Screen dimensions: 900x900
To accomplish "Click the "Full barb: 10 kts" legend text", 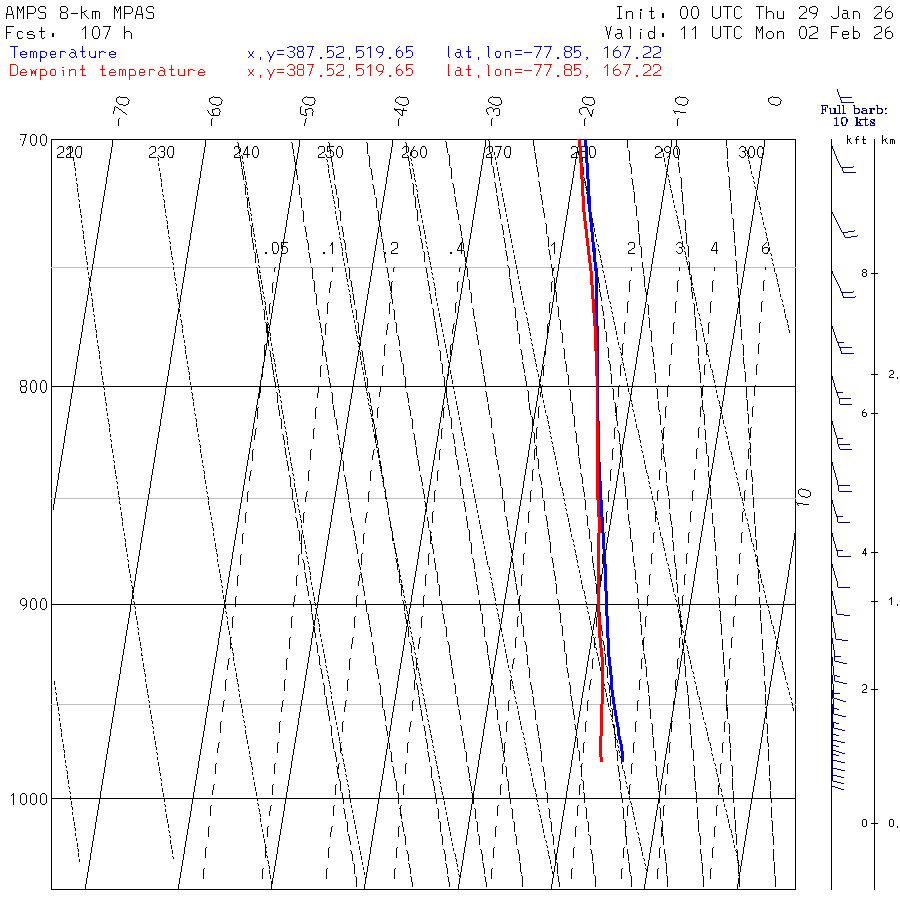I will coord(854,116).
